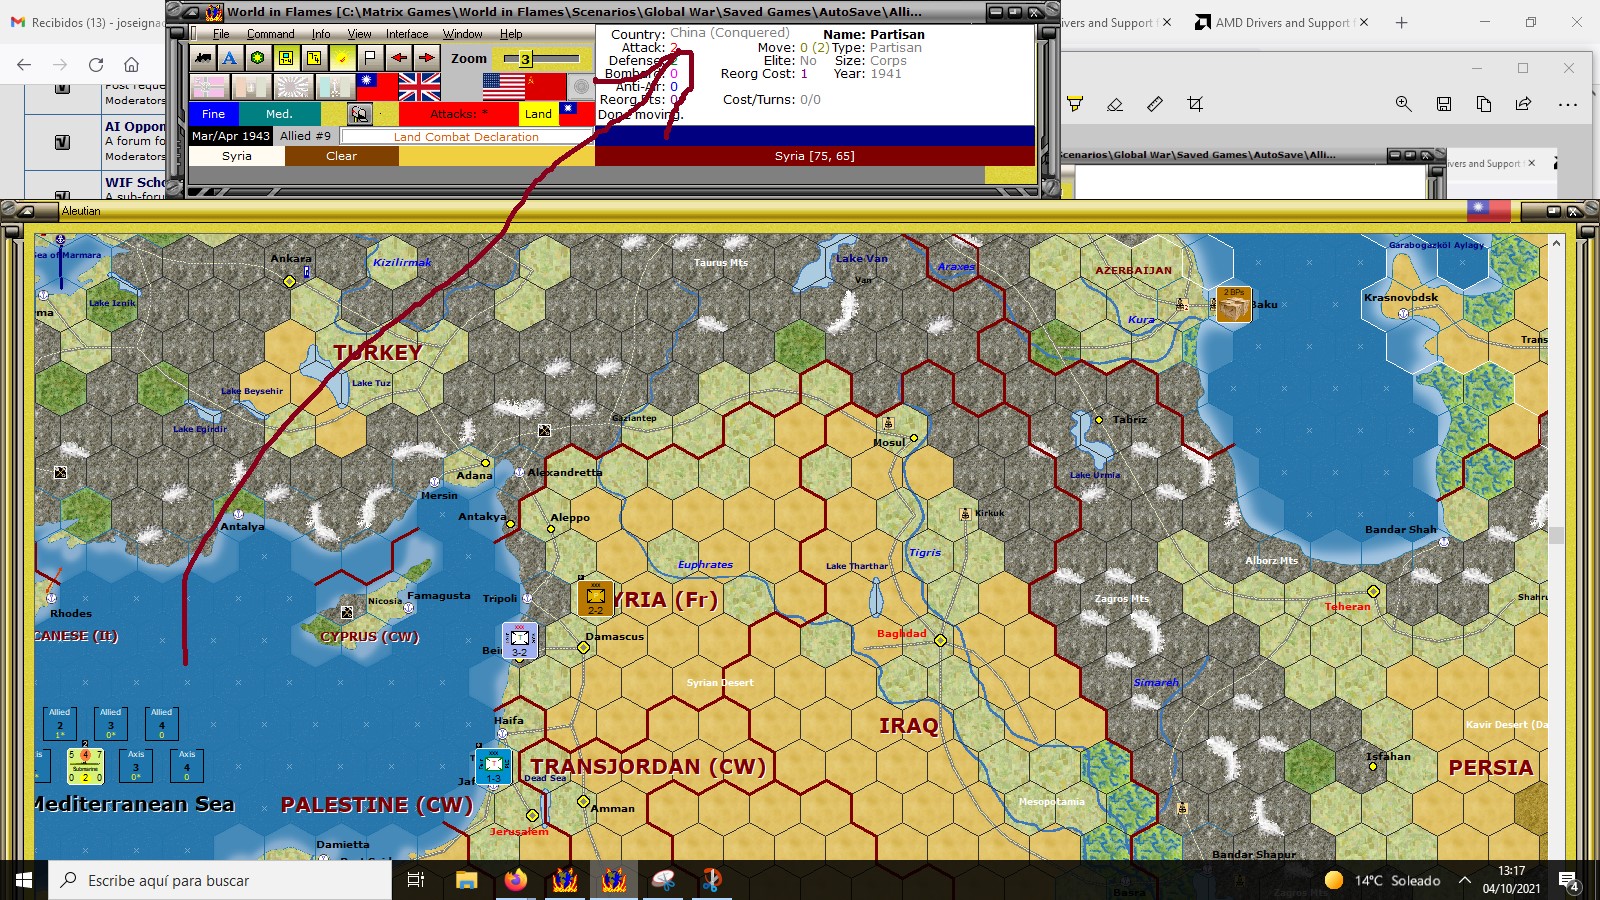
Task: Click the Land Combat Declaration phase field
Action: tap(466, 136)
